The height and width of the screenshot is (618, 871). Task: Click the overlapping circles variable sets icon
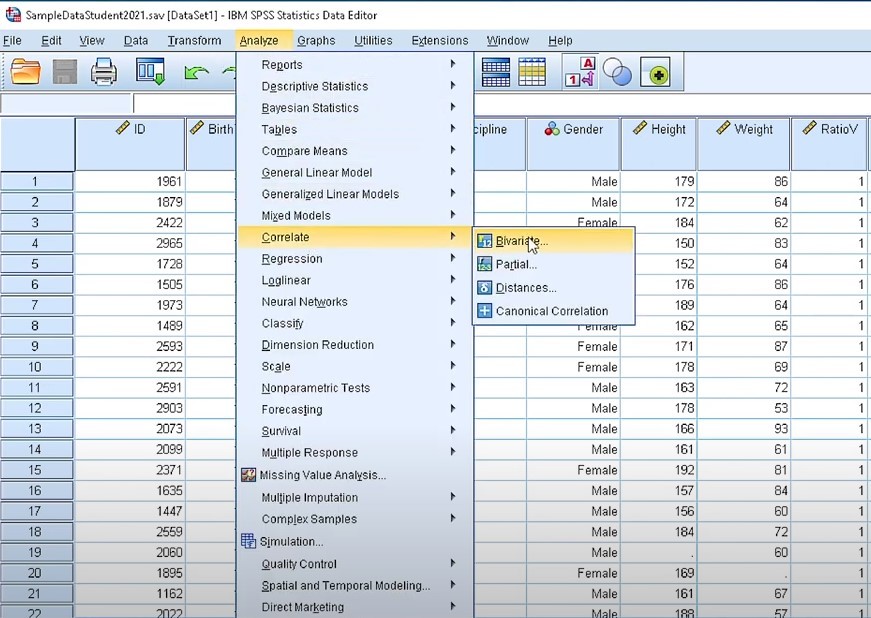click(x=617, y=72)
